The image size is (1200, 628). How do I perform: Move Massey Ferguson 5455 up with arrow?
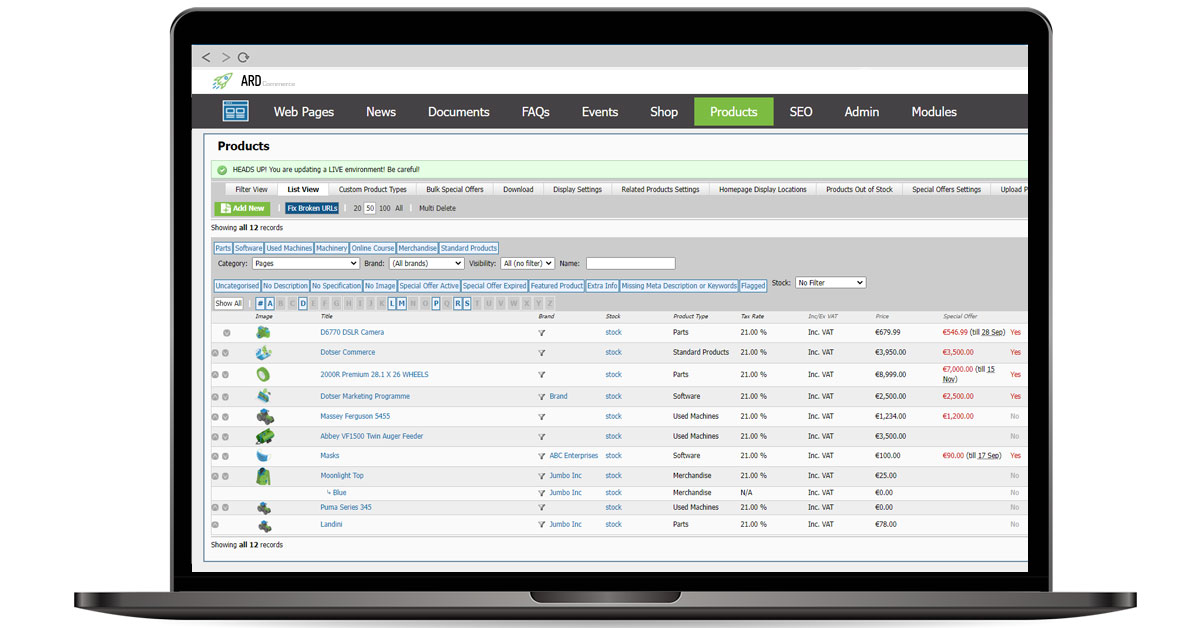point(215,416)
